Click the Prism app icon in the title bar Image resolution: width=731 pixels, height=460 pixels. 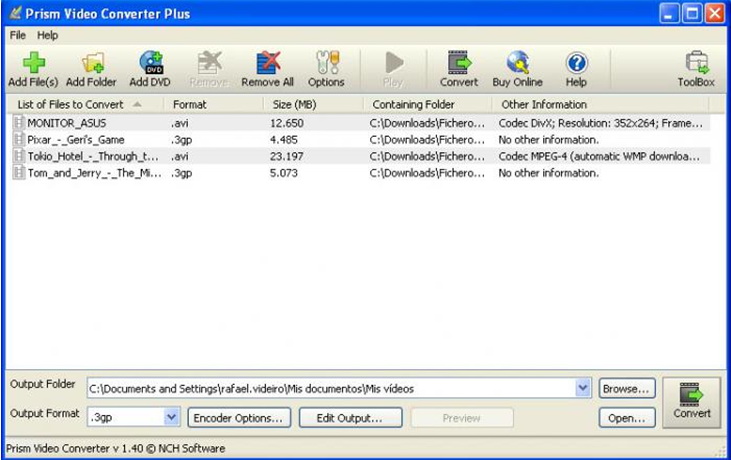click(x=15, y=13)
